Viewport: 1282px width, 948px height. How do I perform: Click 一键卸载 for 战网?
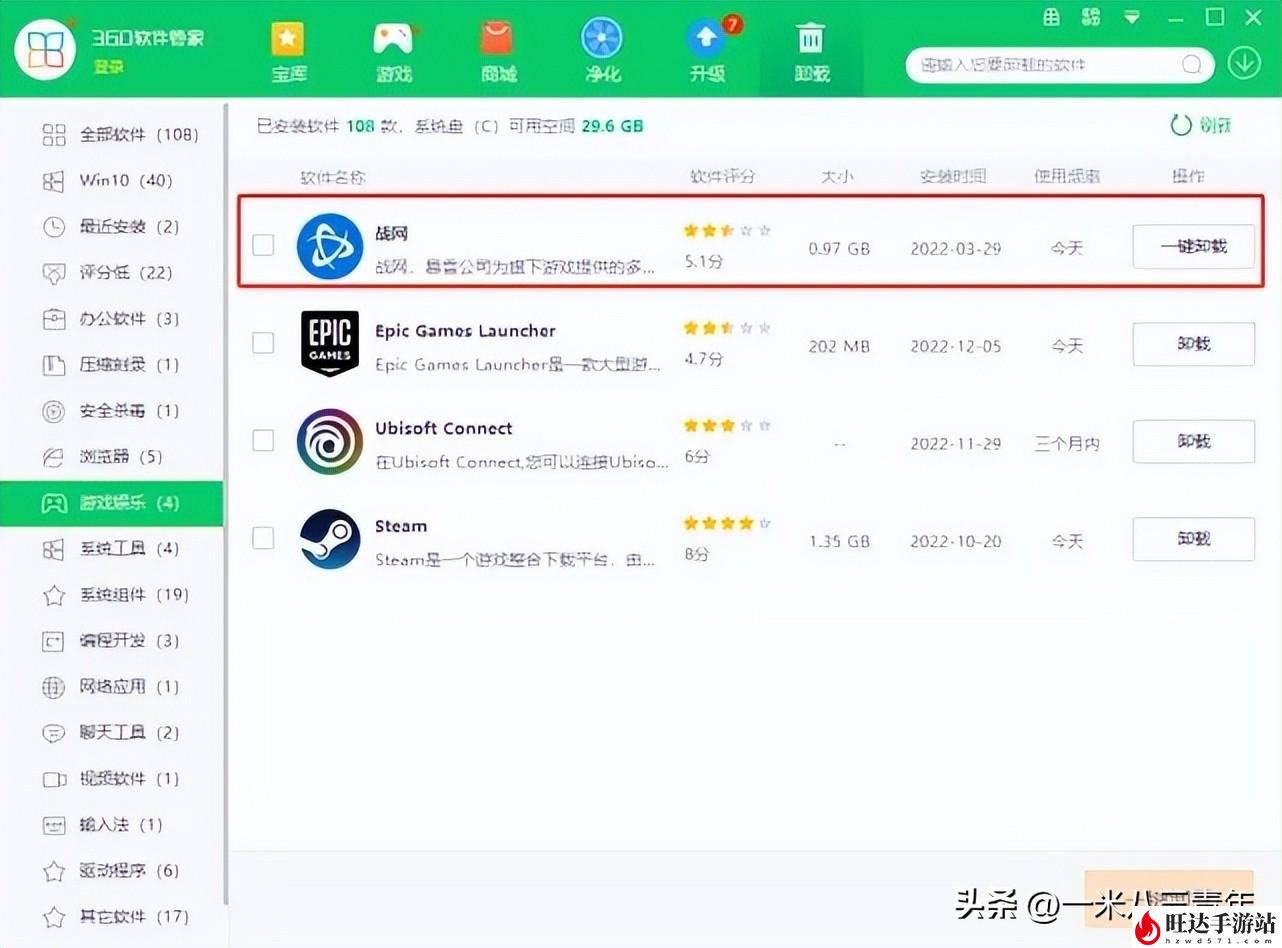[x=1193, y=247]
